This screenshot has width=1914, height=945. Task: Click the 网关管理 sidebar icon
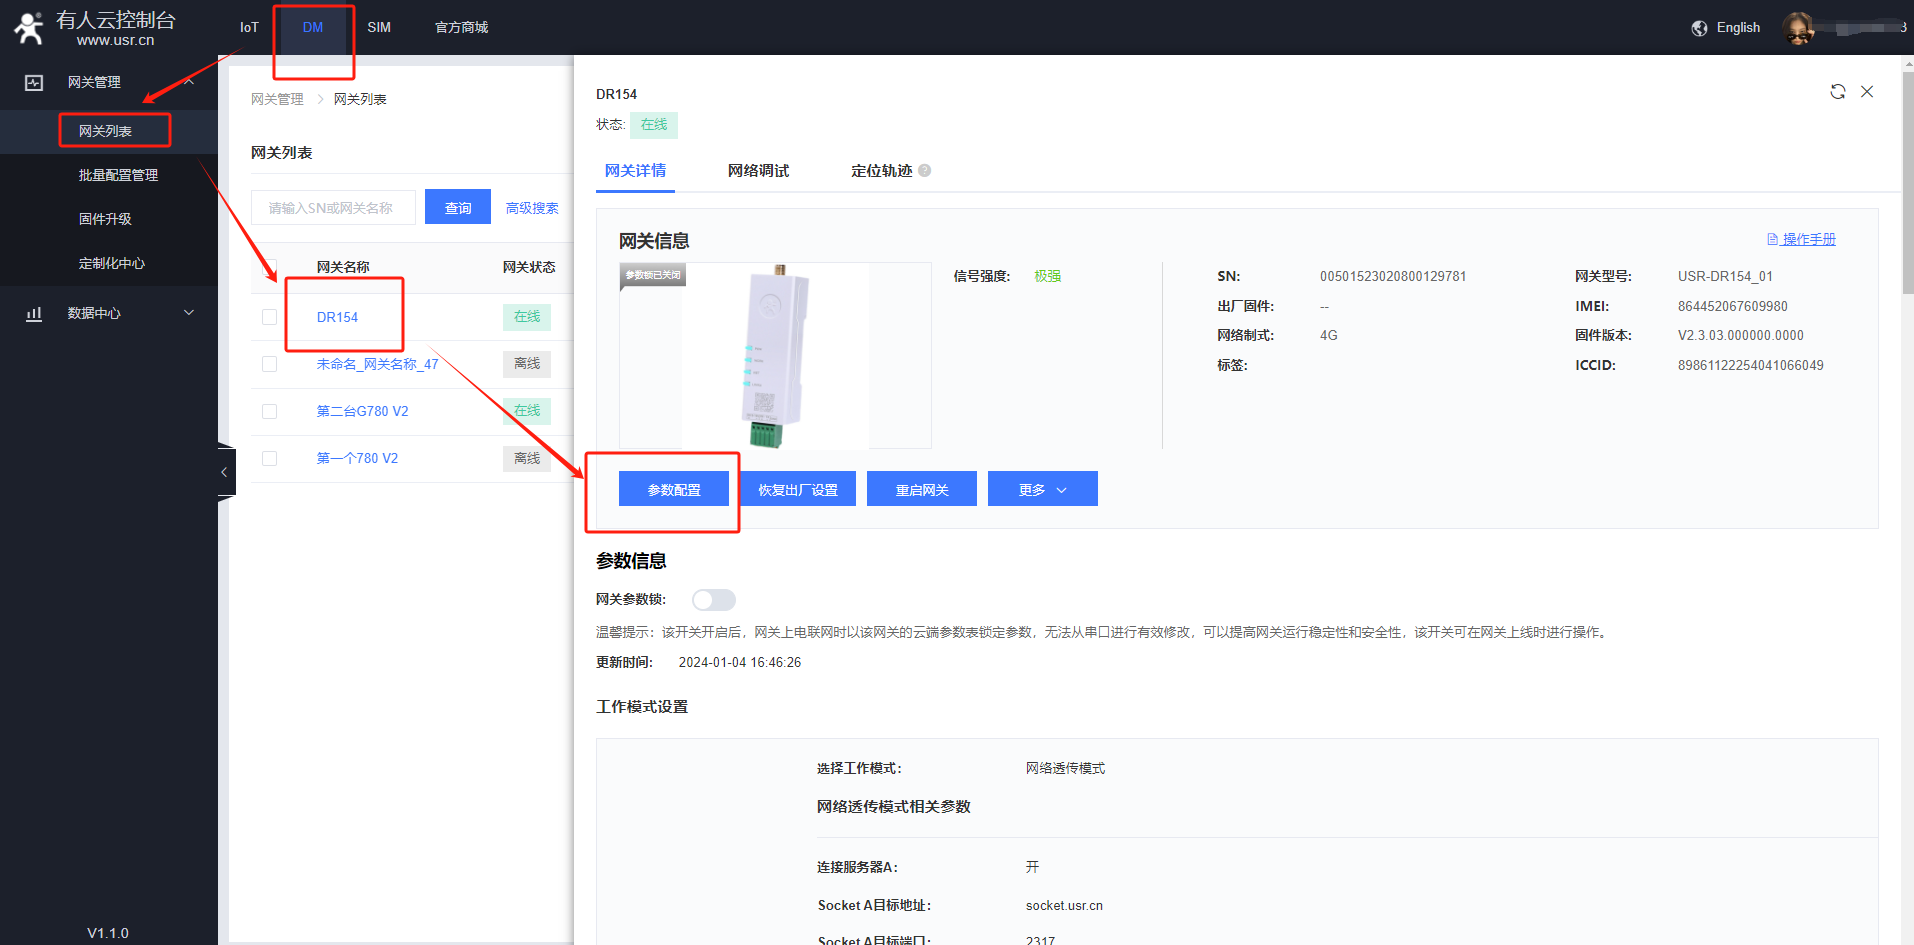(34, 83)
